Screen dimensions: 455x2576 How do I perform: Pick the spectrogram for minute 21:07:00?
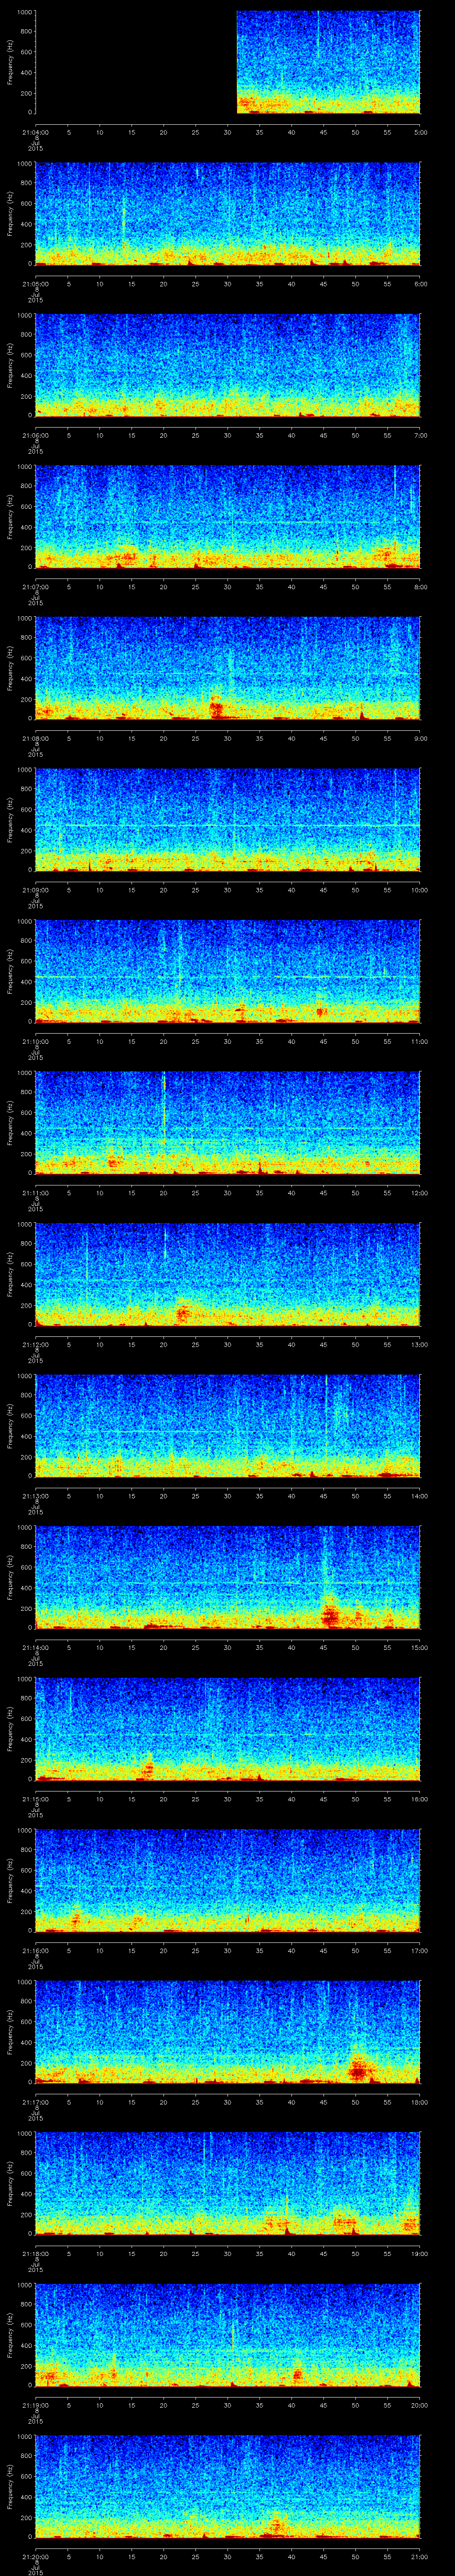pyautogui.click(x=228, y=516)
